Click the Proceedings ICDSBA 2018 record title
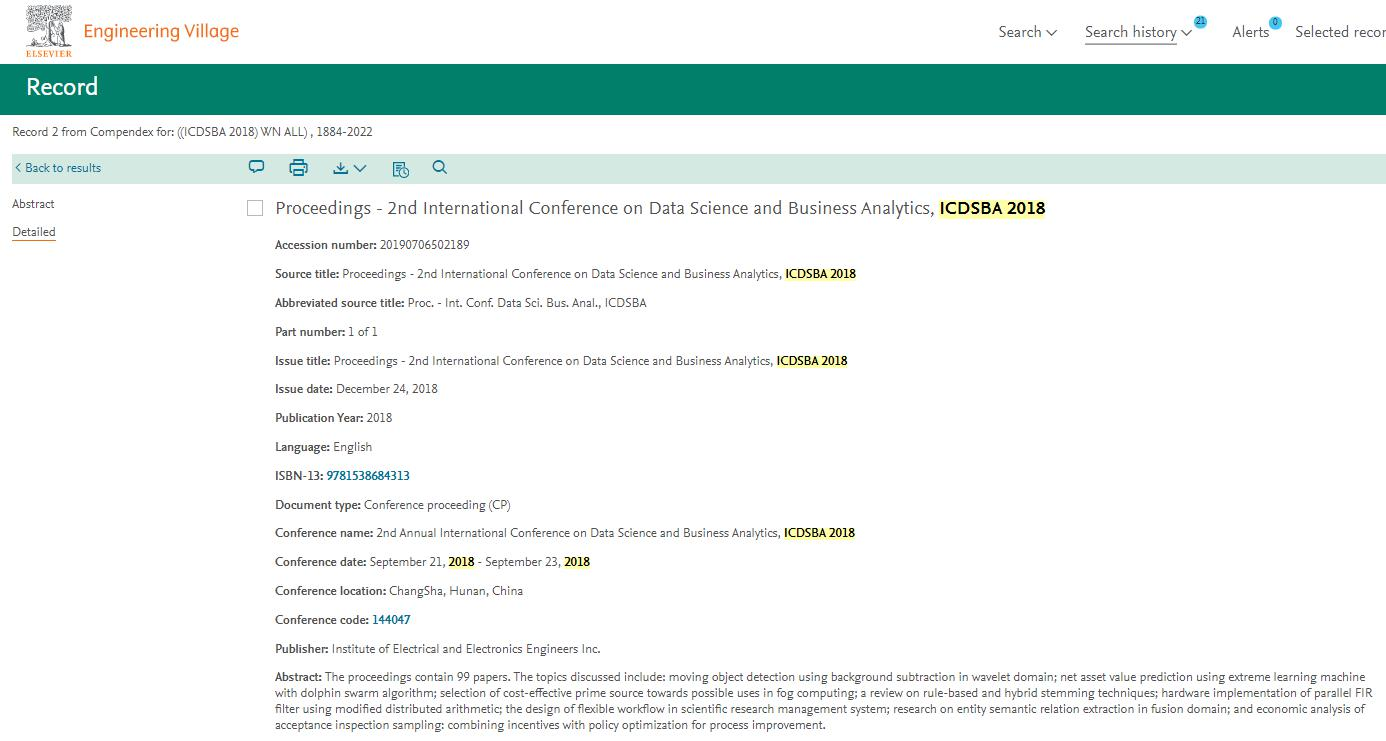This screenshot has width=1386, height=741. (x=660, y=208)
